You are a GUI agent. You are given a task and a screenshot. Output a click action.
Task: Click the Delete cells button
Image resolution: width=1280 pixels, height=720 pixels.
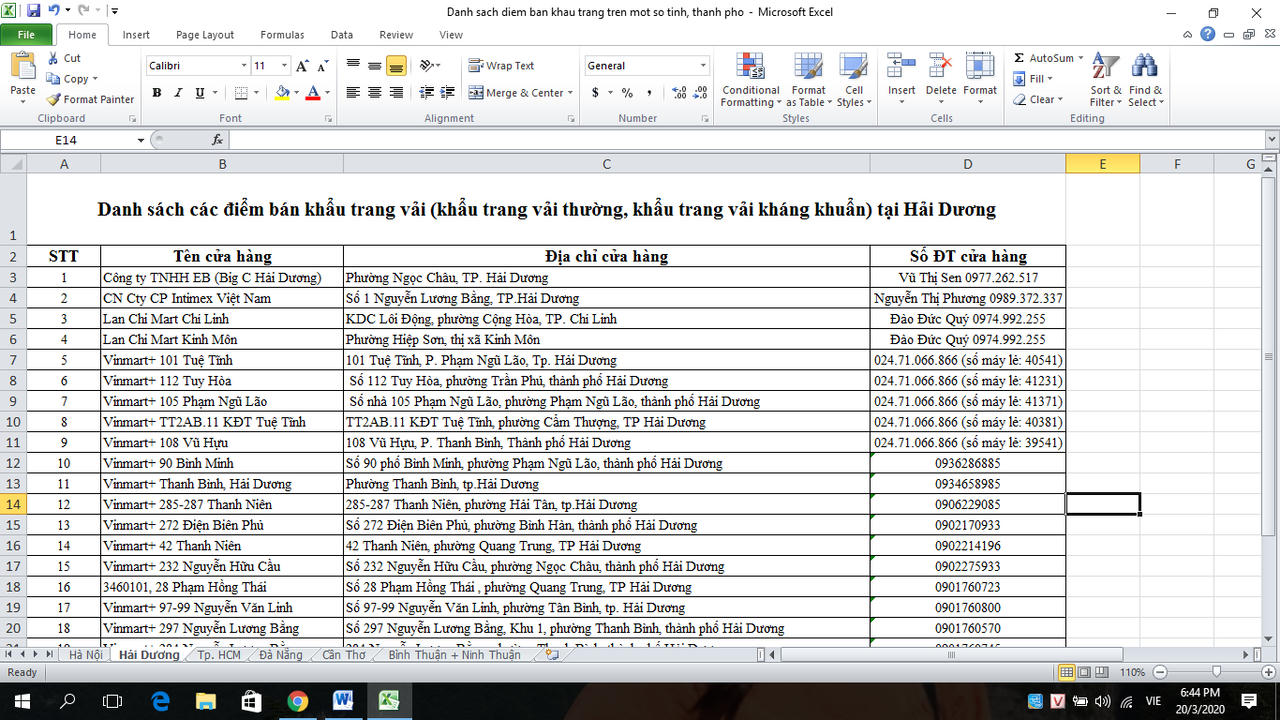click(941, 80)
